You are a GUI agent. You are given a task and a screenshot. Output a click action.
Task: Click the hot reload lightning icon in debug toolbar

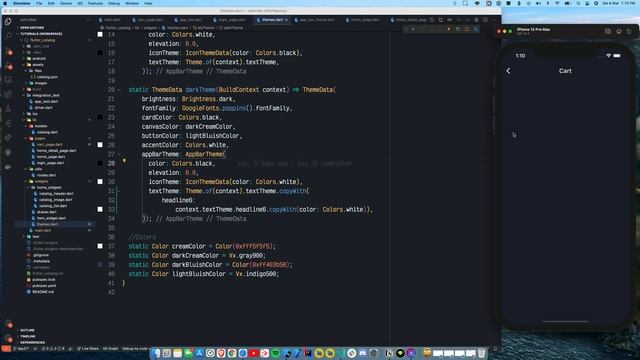coord(449,29)
